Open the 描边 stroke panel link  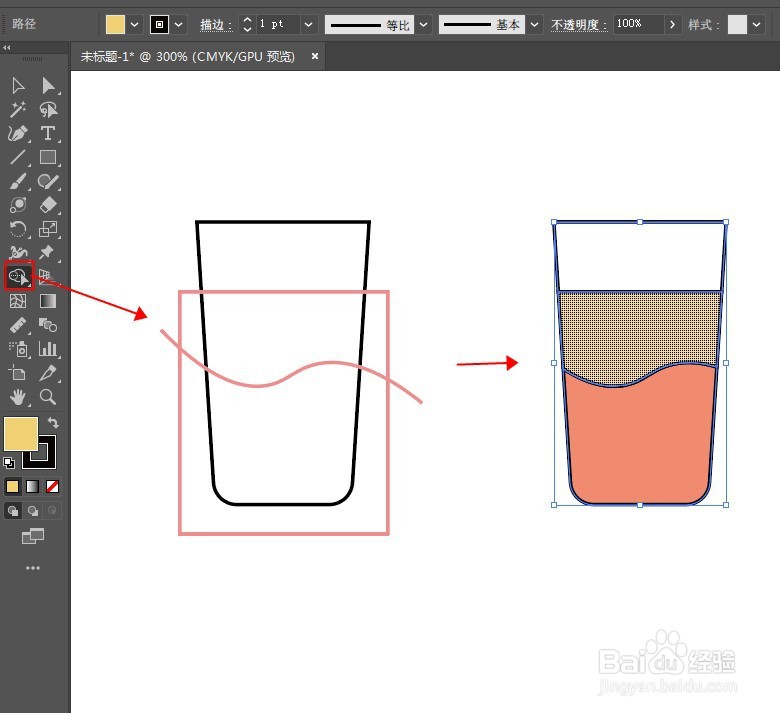point(216,24)
